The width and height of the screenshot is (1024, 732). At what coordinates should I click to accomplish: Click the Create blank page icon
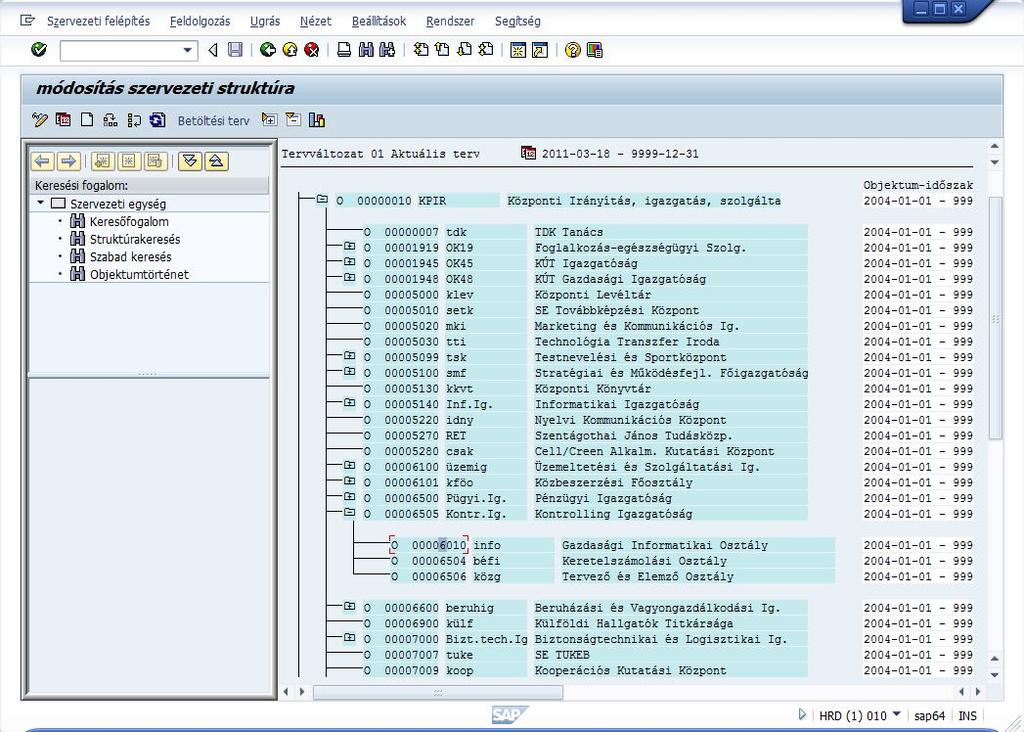point(87,119)
